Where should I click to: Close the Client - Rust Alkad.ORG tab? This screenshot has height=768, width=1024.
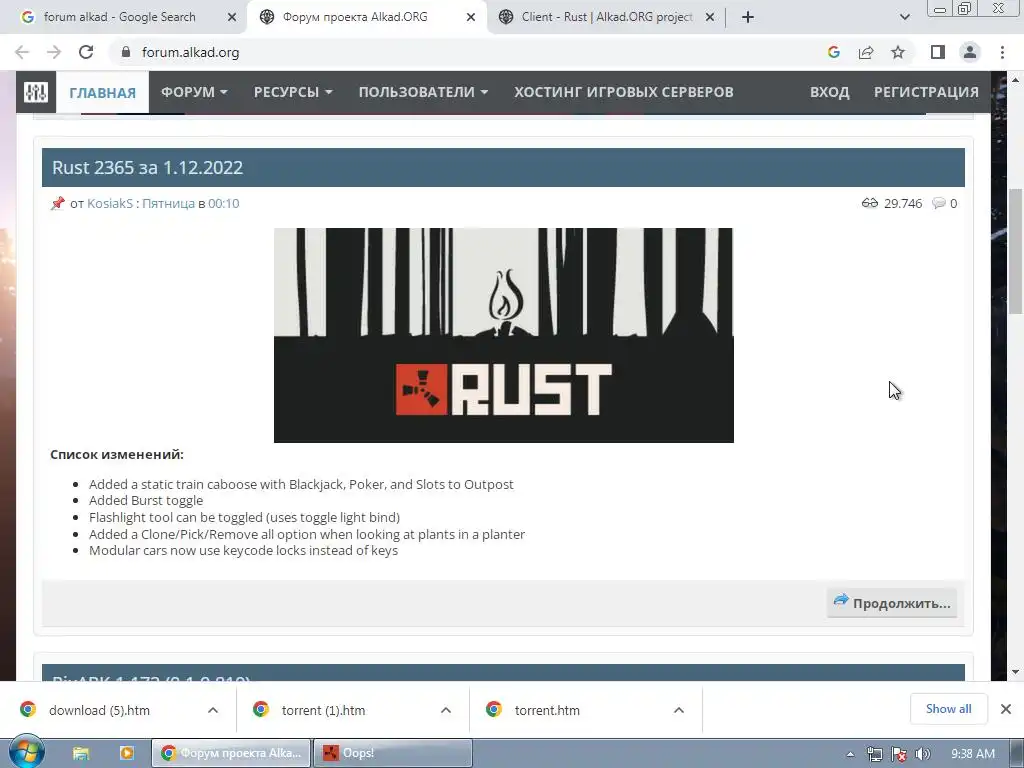(710, 18)
